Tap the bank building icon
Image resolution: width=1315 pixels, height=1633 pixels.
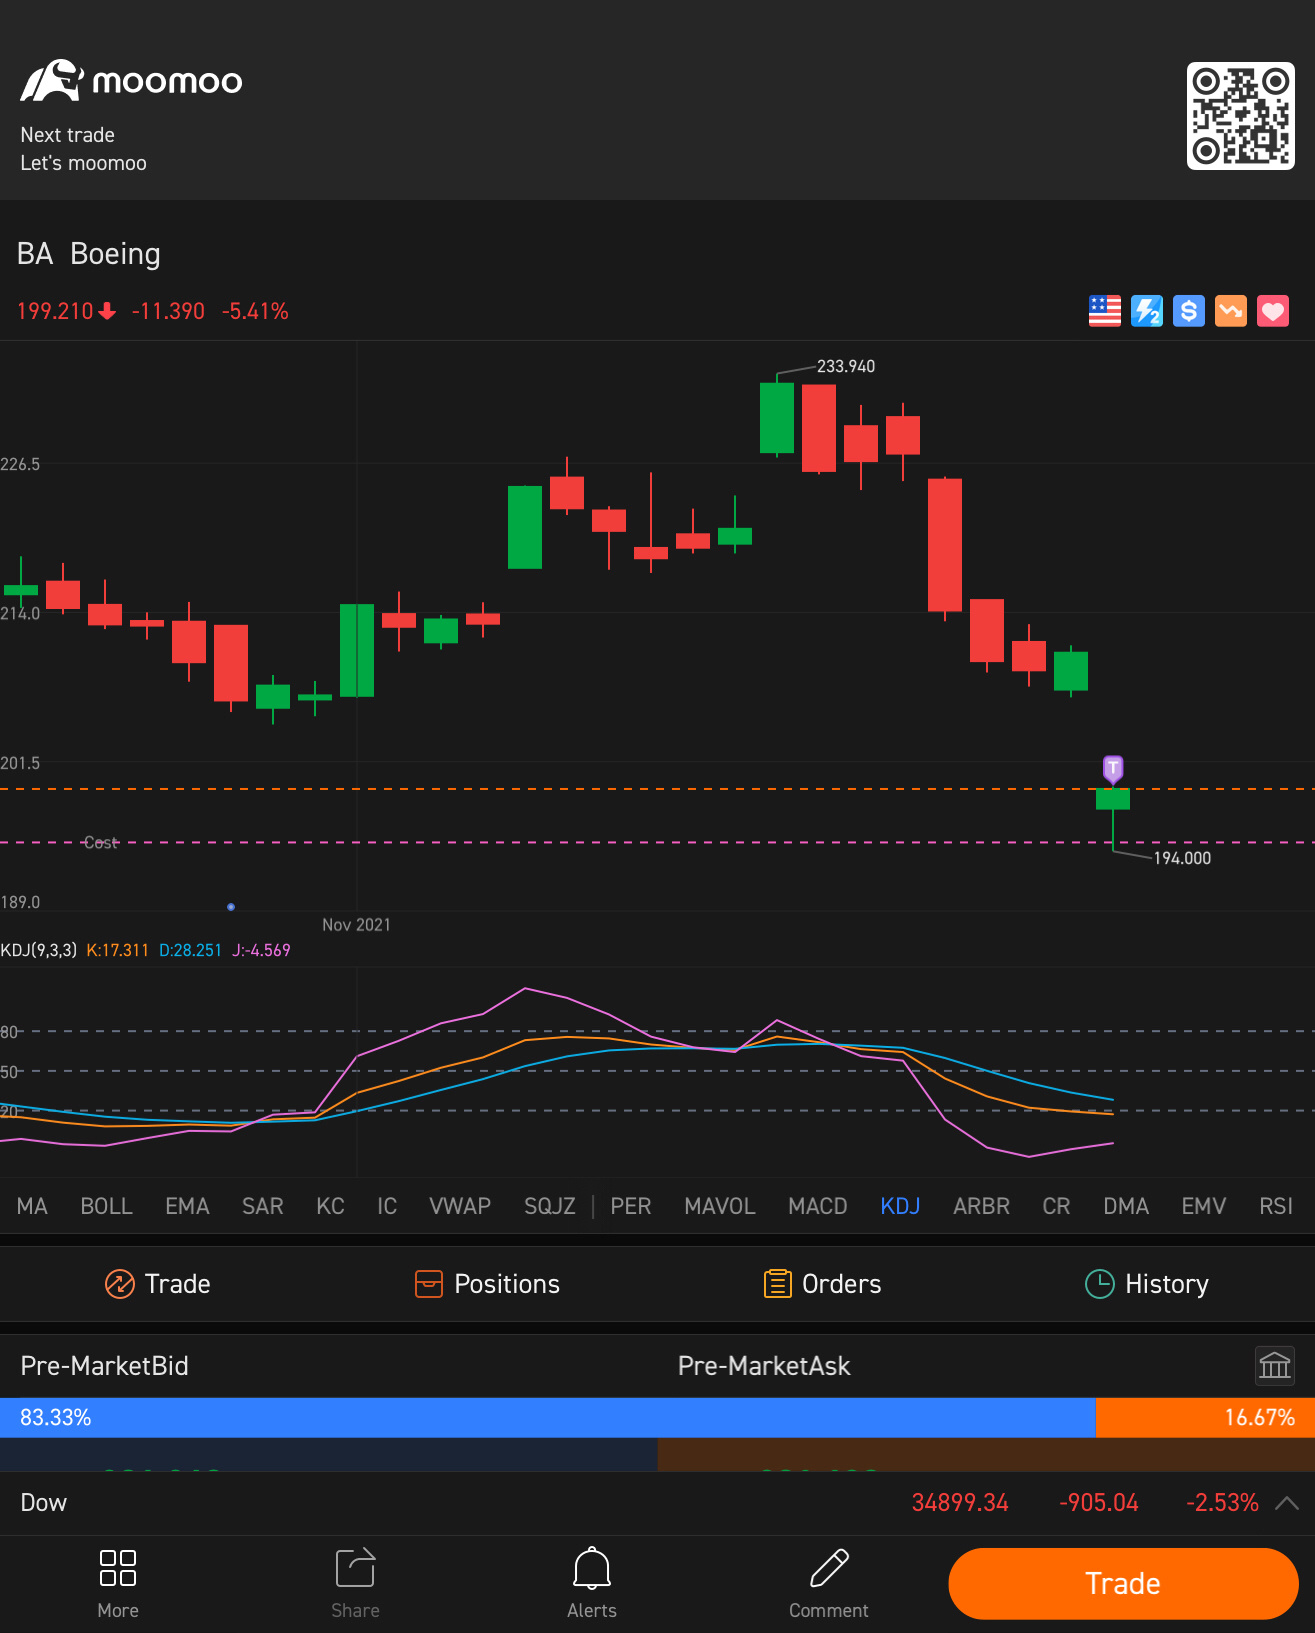pos(1275,1365)
